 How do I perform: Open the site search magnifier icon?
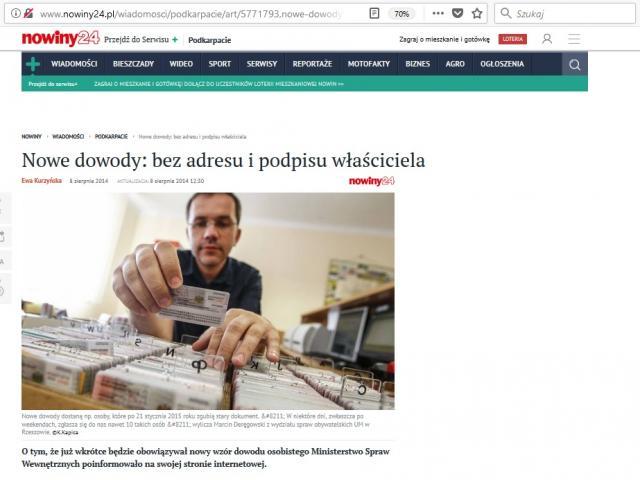(x=575, y=64)
